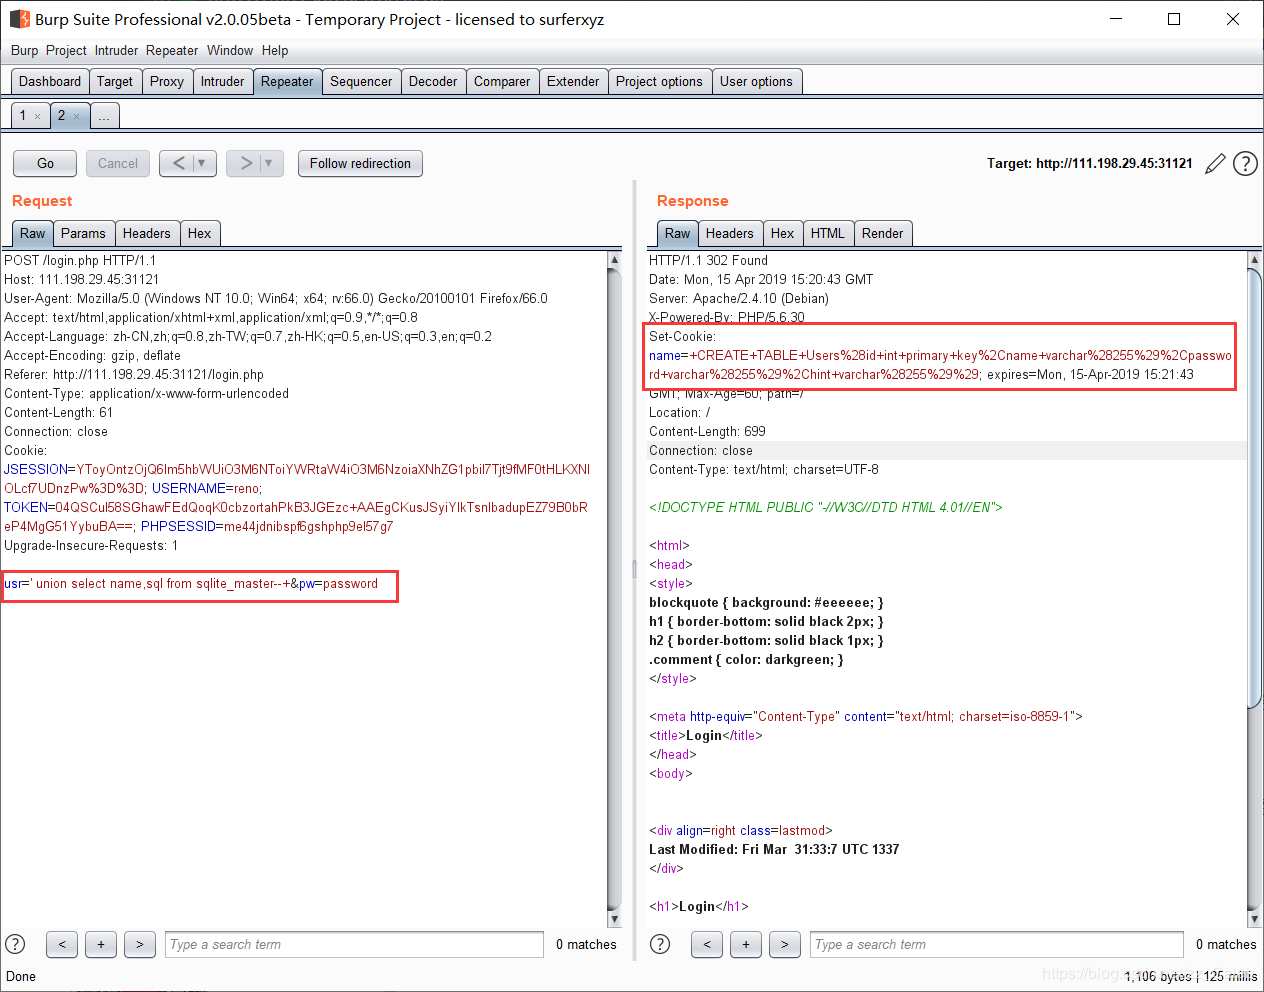Select request Params tab
This screenshot has height=992, width=1264.
[x=83, y=233]
